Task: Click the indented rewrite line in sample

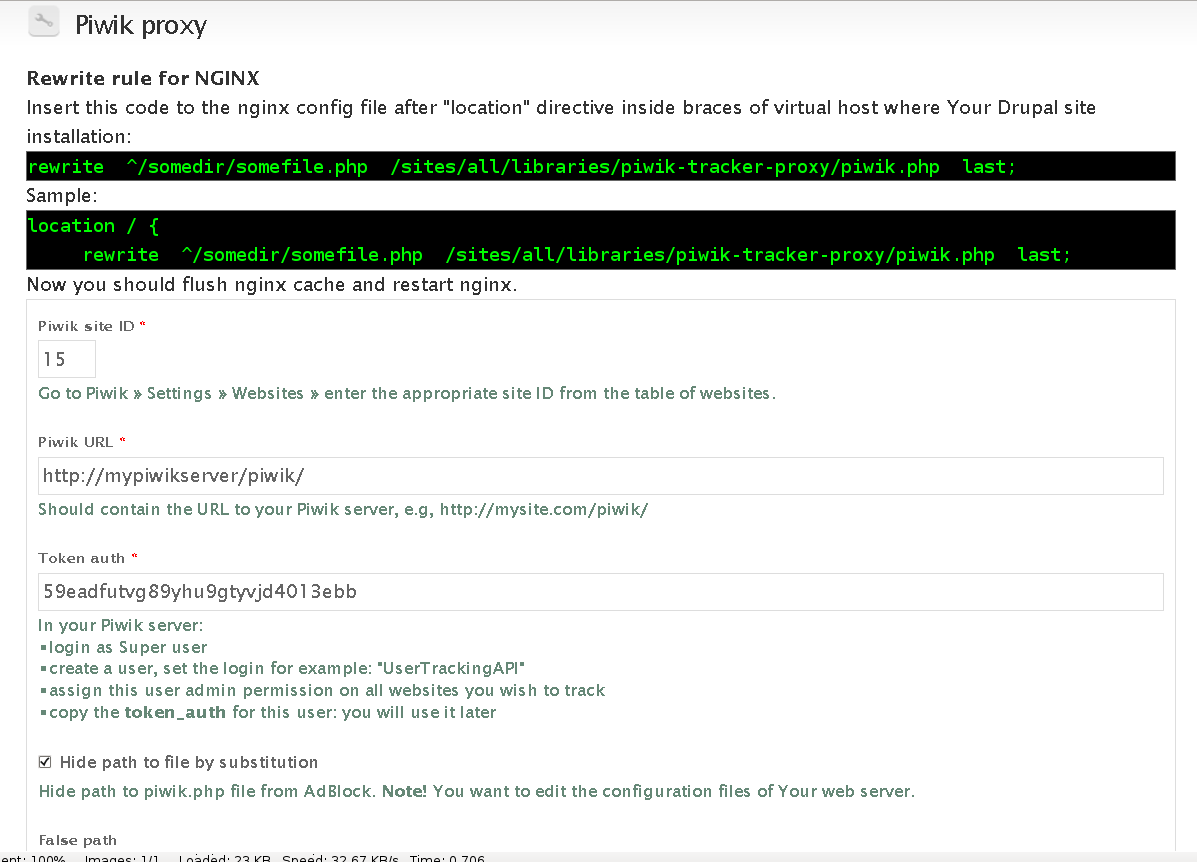Action: (x=576, y=255)
